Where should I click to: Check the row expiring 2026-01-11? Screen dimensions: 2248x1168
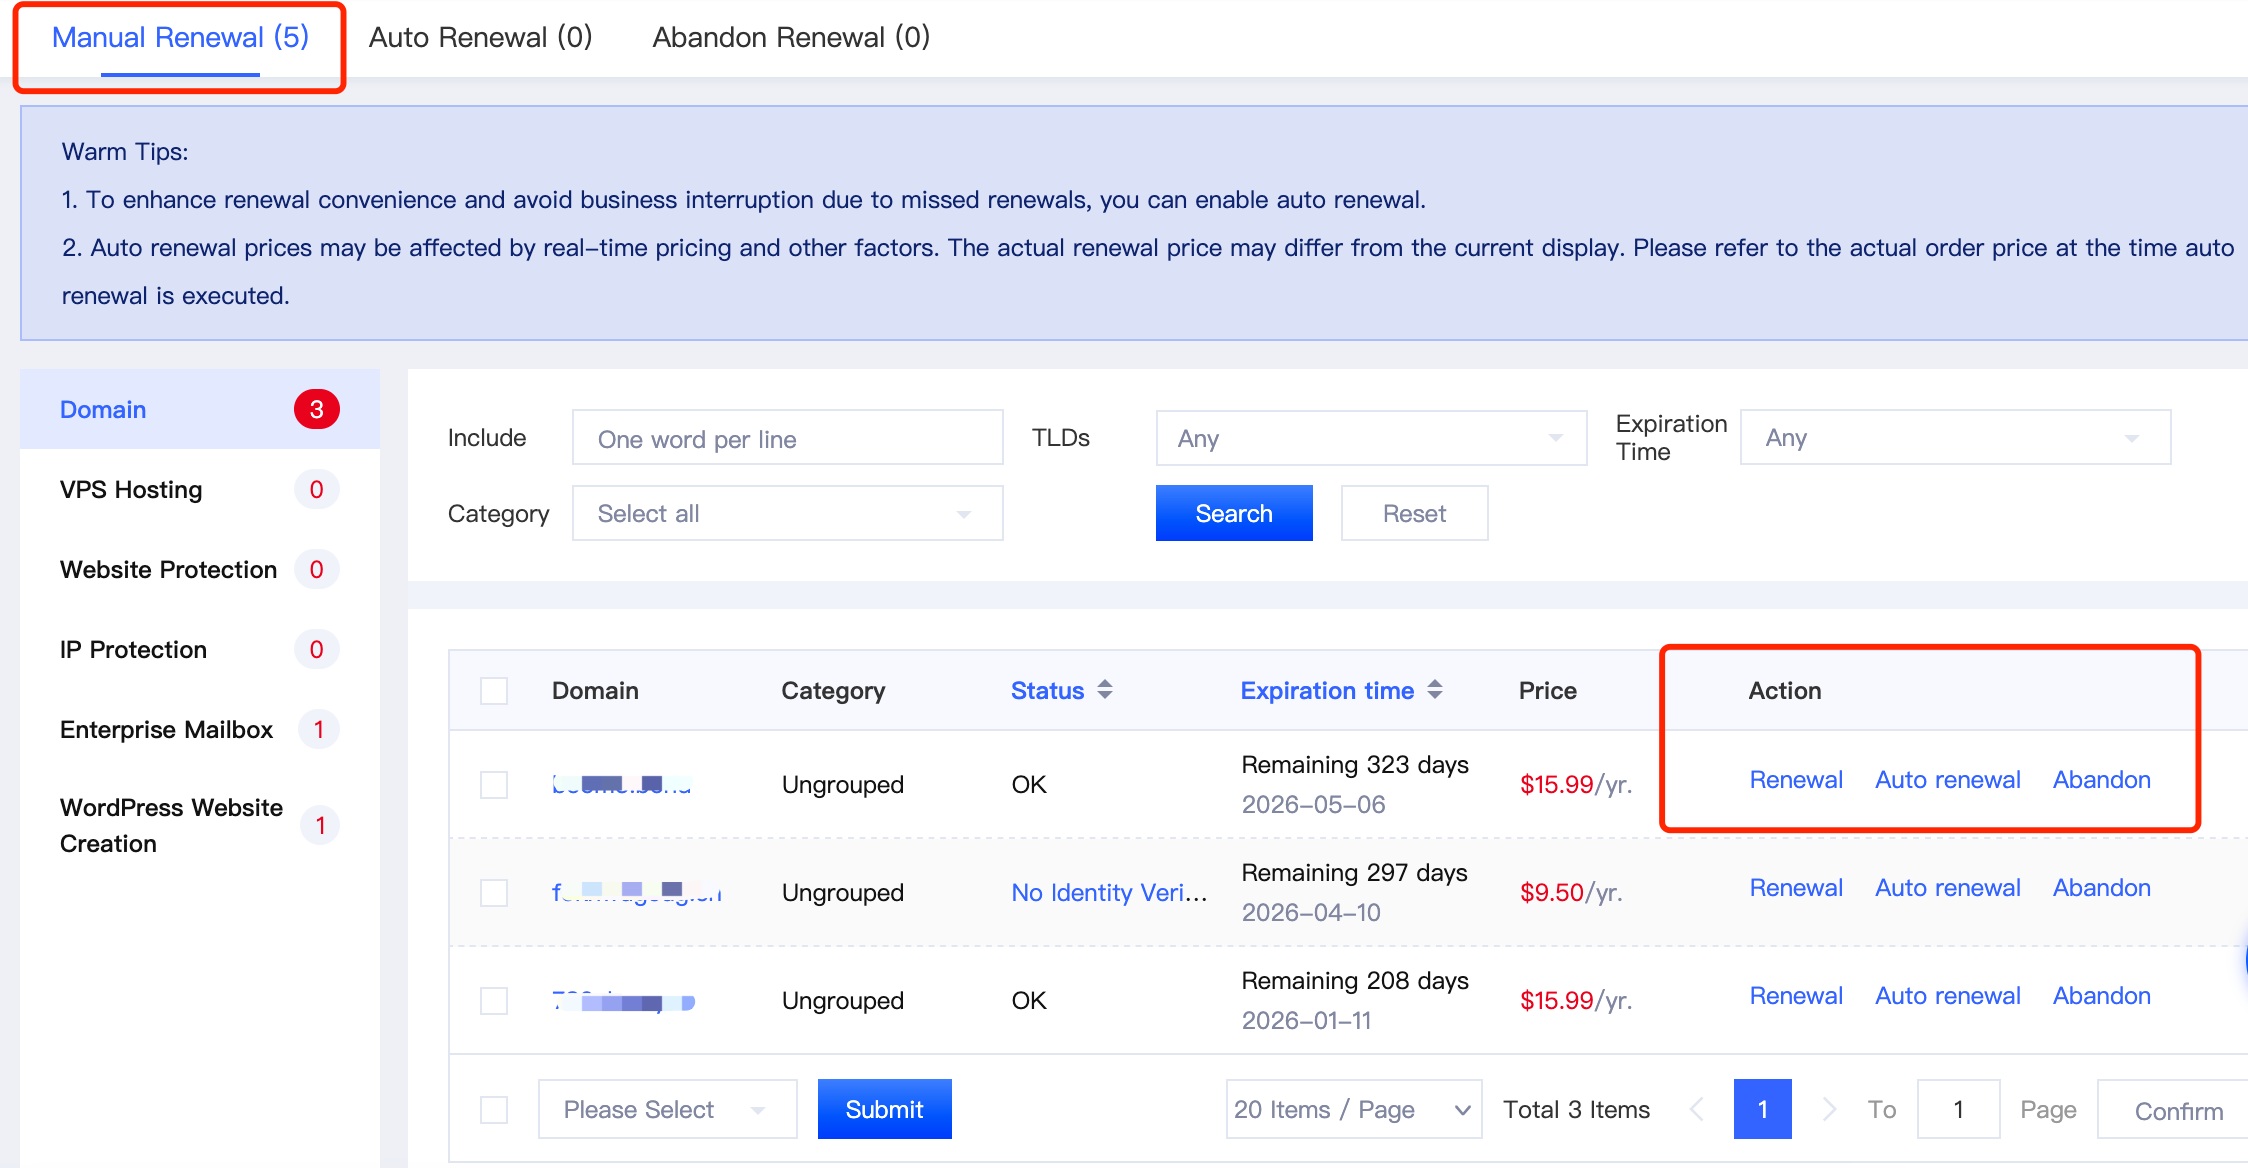494,1001
